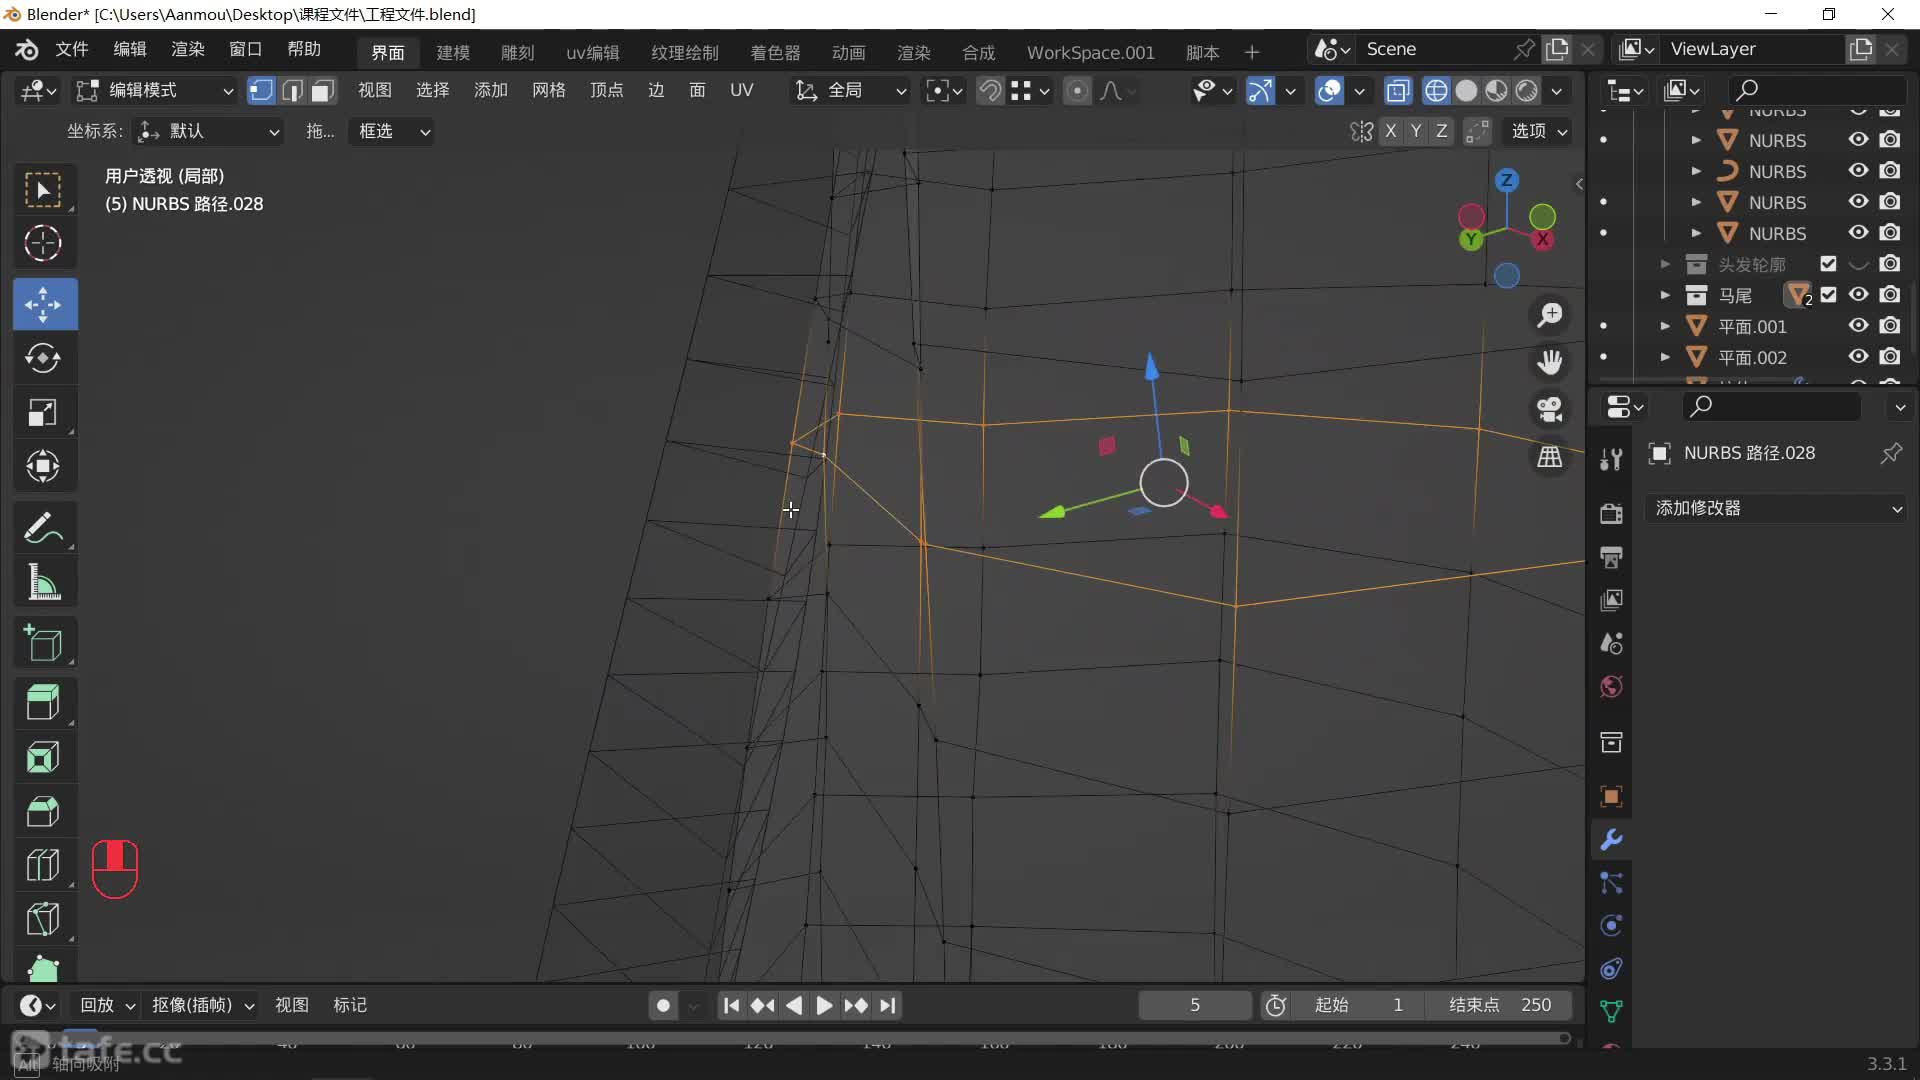Open the Object properties orange square tab
Screen dimensions: 1920x1080
1611,797
